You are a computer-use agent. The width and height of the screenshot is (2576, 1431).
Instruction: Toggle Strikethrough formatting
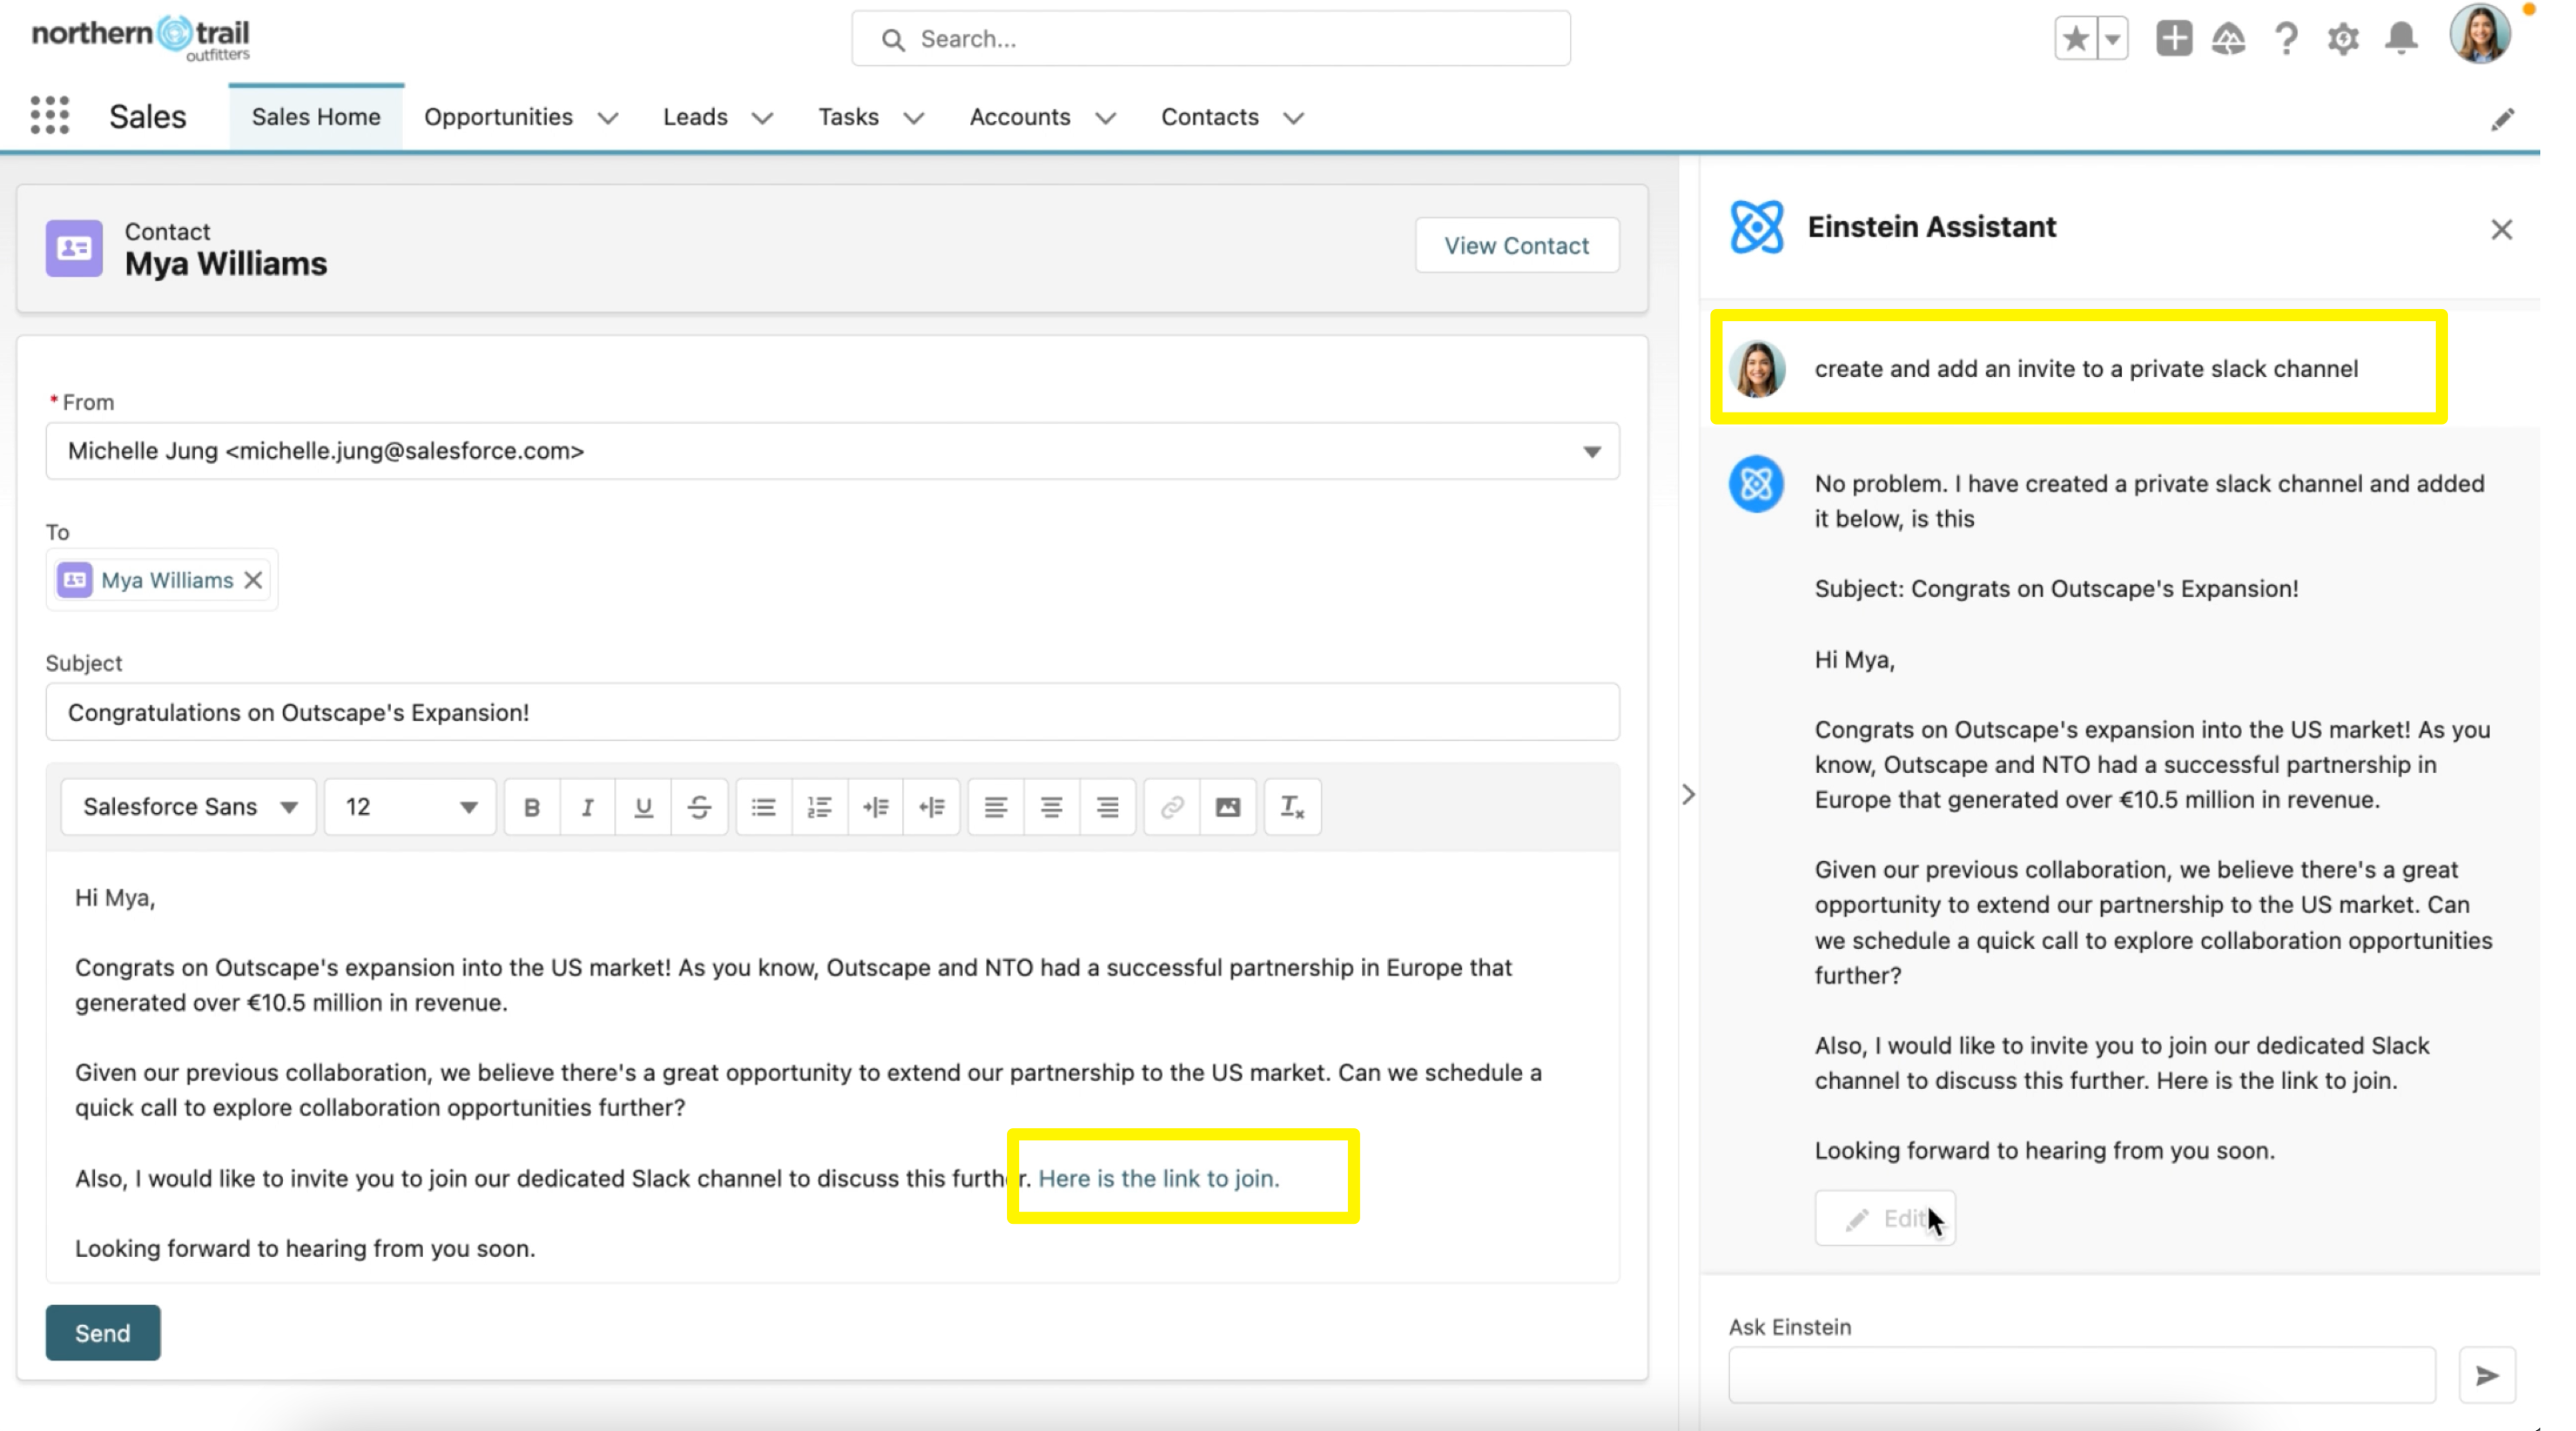tap(700, 807)
